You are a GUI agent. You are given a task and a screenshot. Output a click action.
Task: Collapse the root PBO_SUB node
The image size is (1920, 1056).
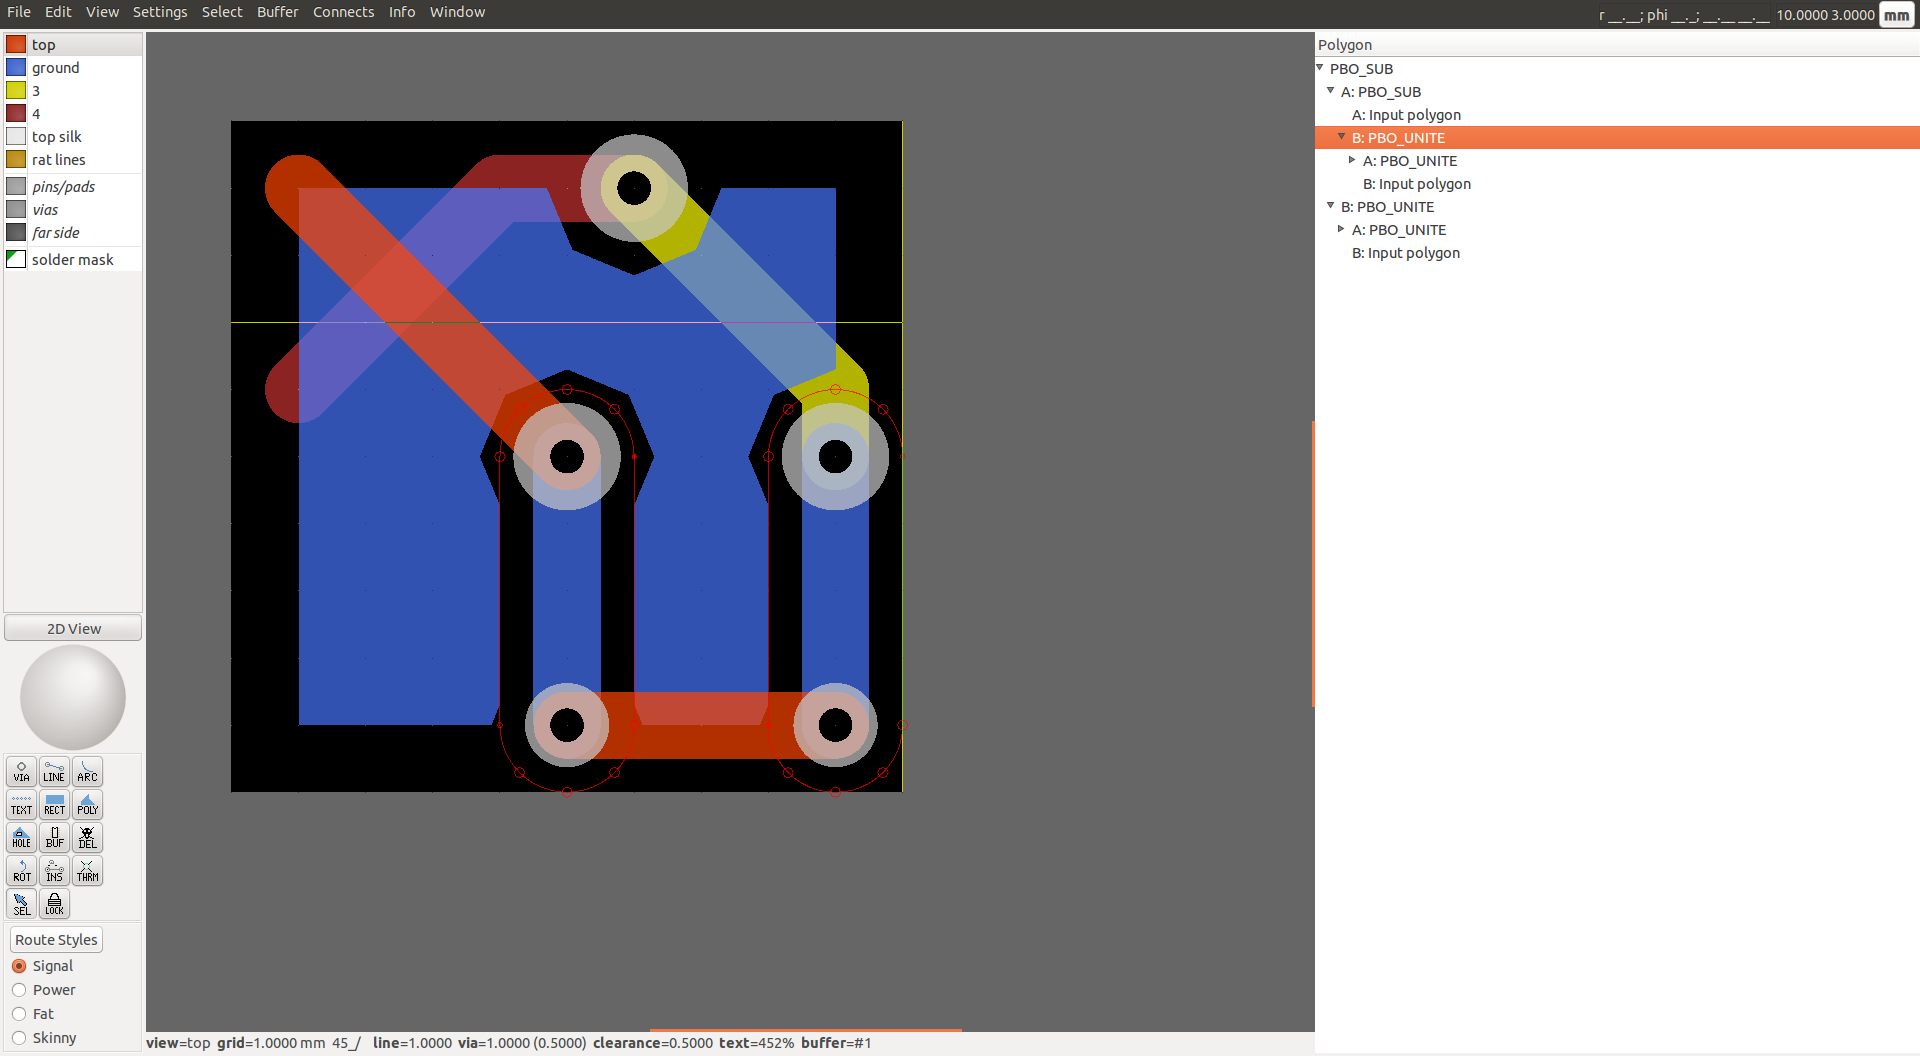(x=1320, y=68)
